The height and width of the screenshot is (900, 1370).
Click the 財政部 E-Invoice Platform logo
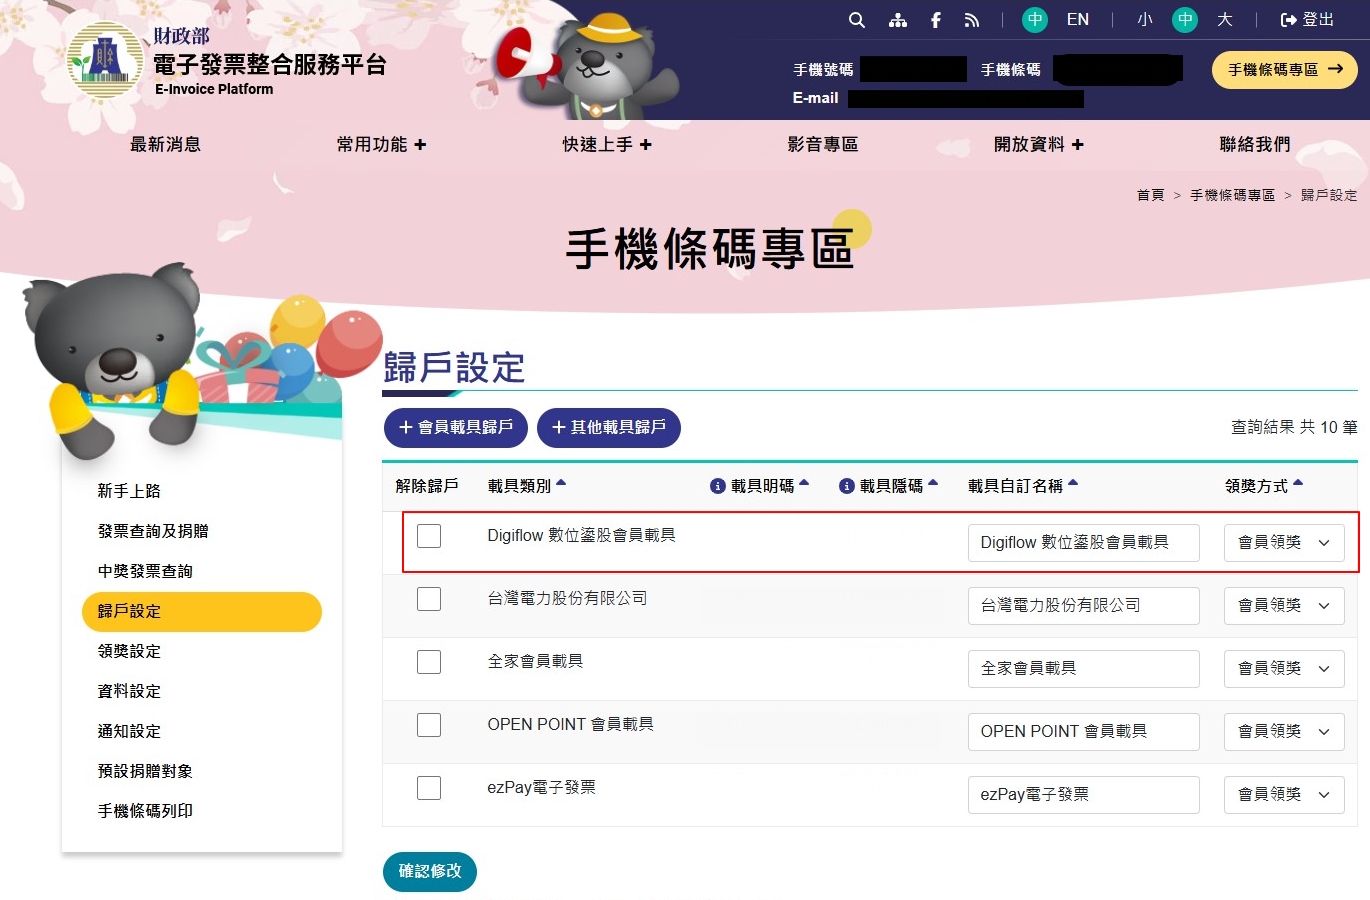(x=105, y=62)
